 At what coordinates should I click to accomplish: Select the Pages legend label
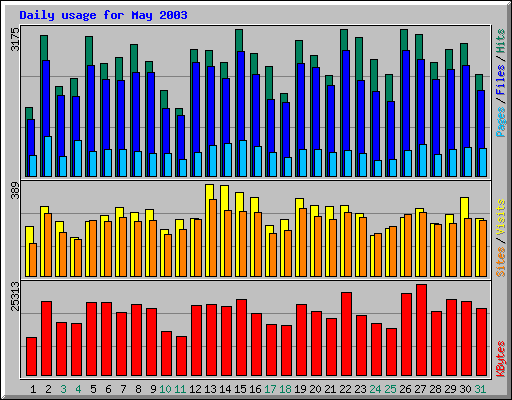coord(501,122)
